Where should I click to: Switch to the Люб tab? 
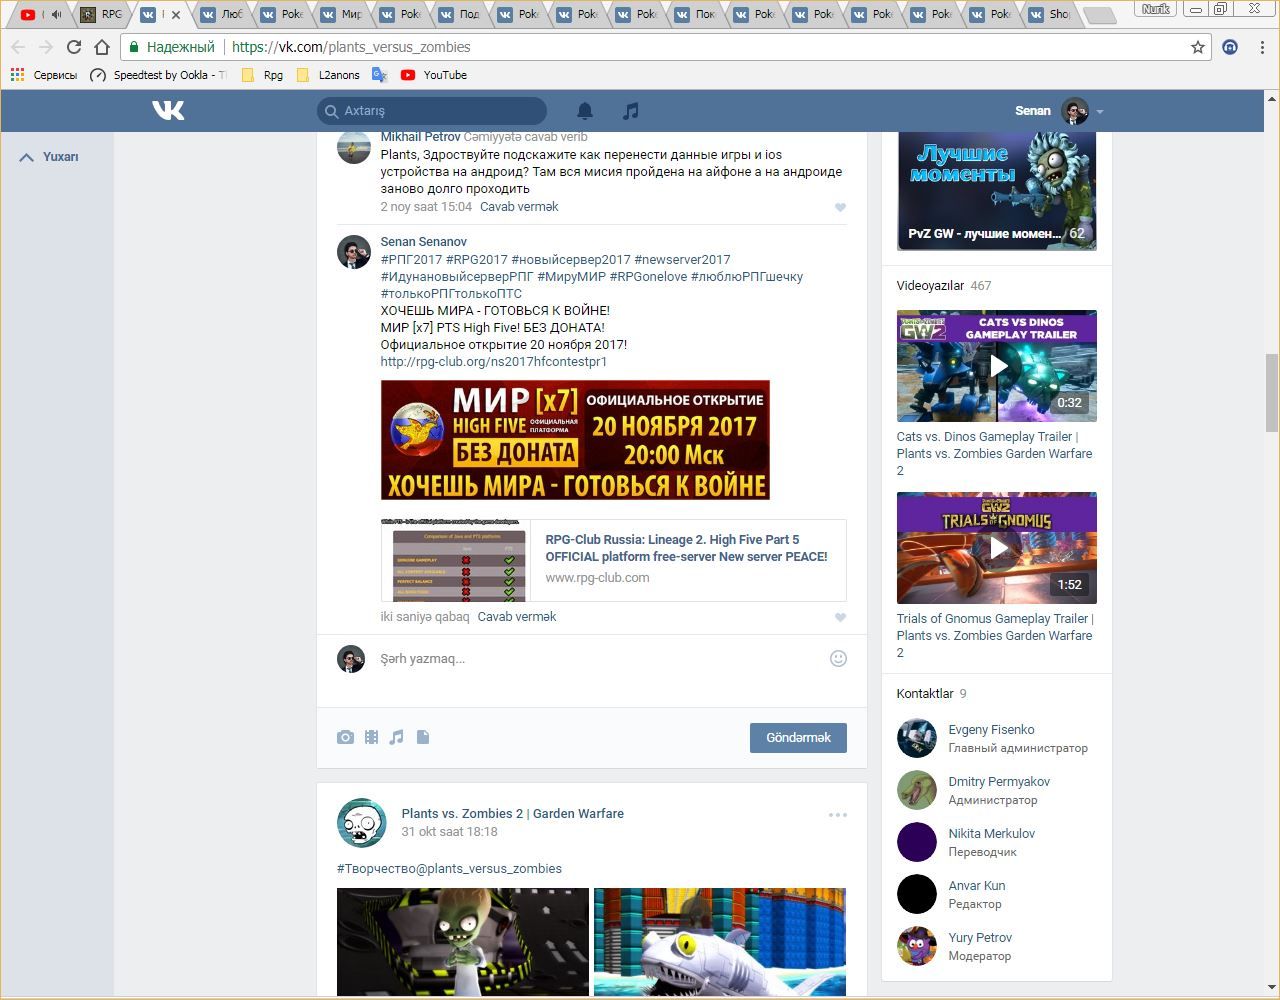[x=222, y=15]
